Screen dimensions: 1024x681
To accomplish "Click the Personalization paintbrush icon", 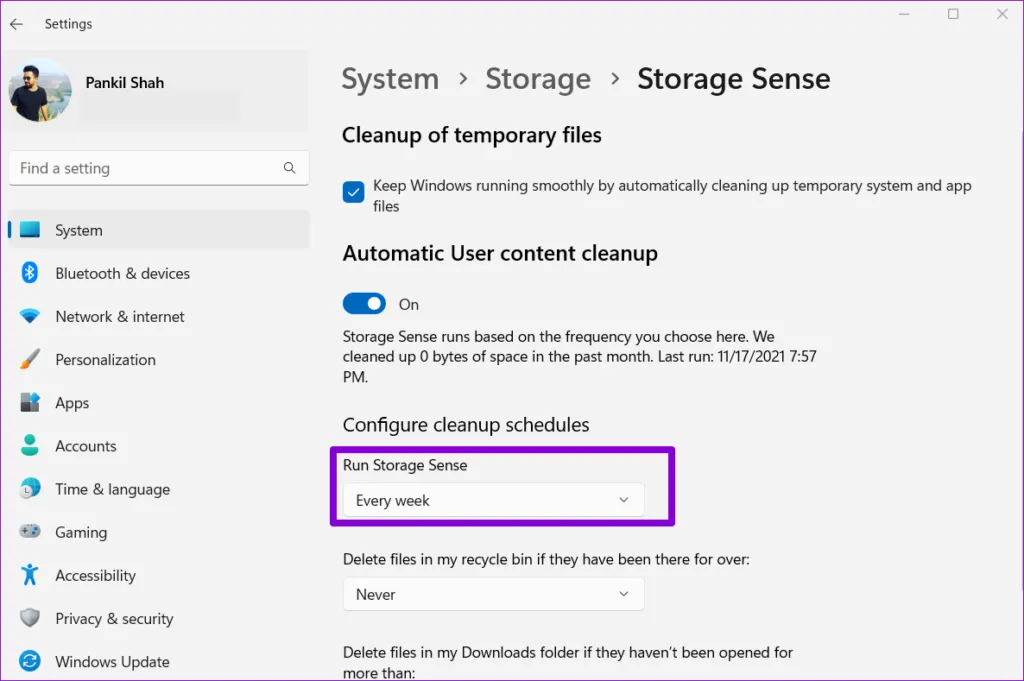I will point(30,359).
